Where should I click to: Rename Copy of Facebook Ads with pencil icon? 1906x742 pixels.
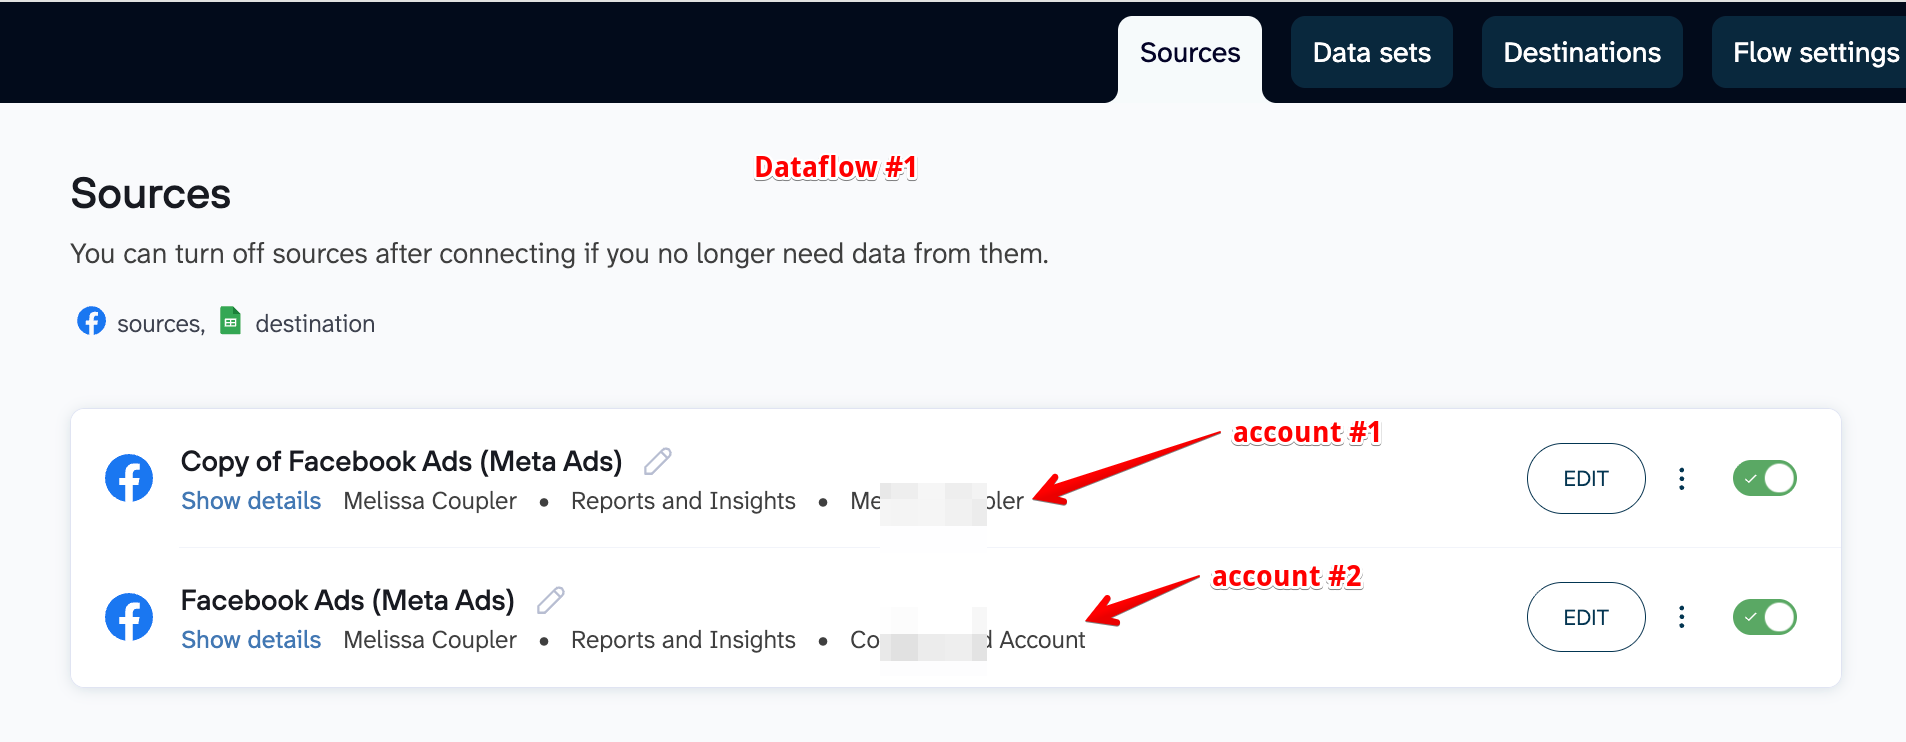(x=657, y=461)
